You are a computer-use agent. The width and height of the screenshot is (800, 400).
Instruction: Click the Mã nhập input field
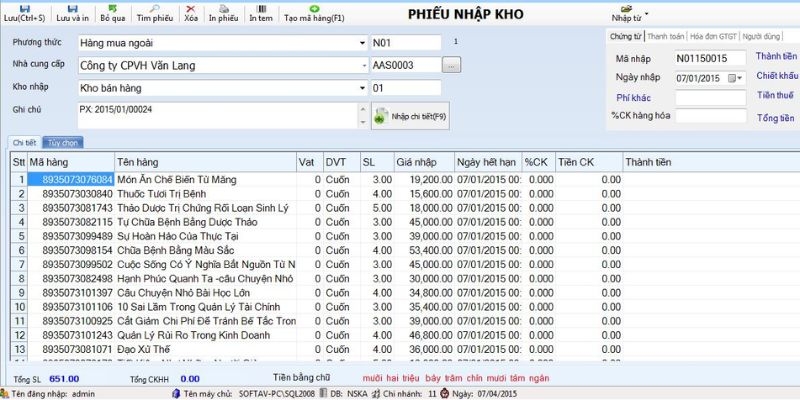710,59
